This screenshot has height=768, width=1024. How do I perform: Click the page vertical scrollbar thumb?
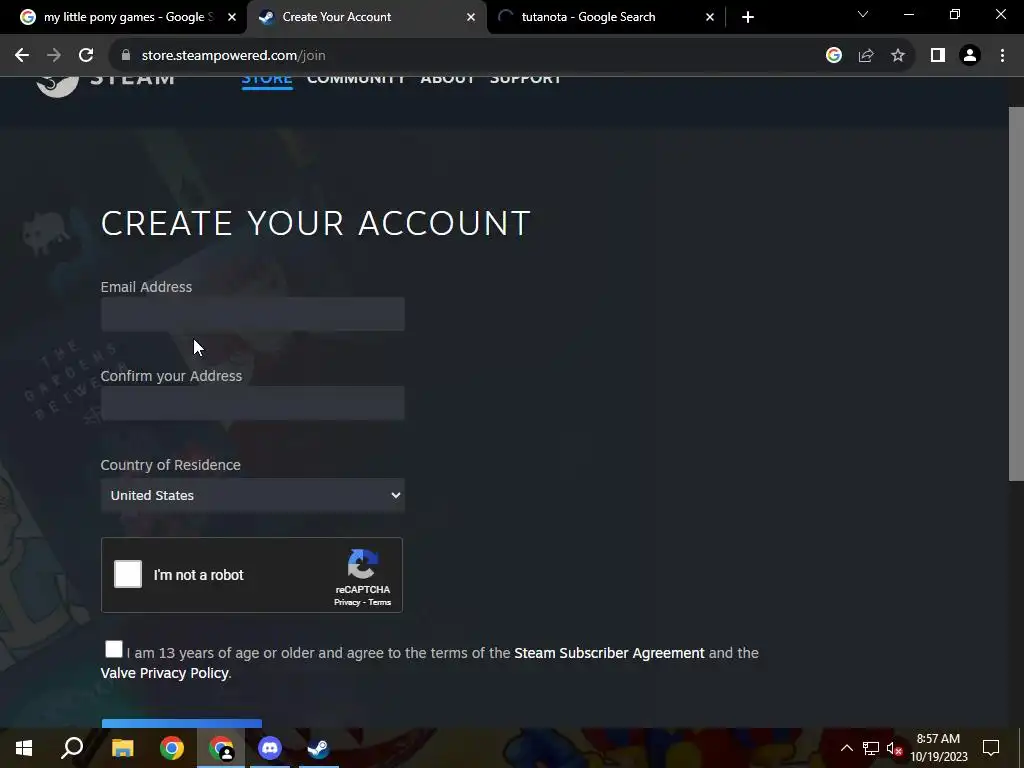1016,294
